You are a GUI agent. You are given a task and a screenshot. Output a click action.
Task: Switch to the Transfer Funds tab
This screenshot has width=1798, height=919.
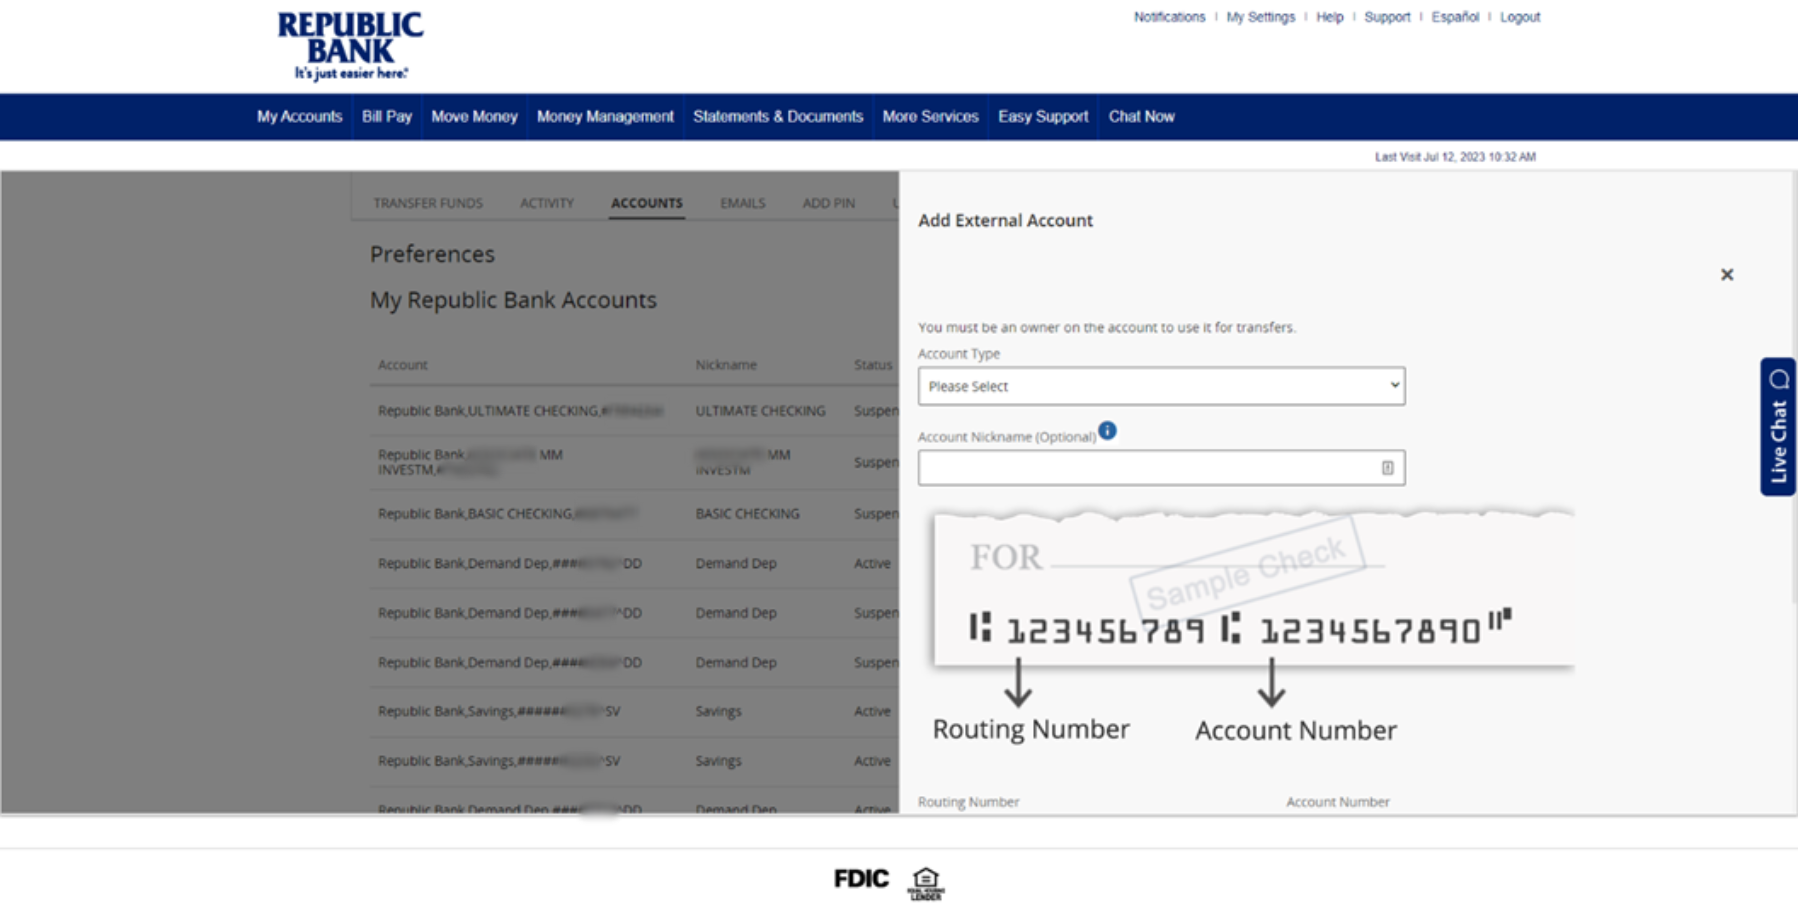tap(428, 203)
